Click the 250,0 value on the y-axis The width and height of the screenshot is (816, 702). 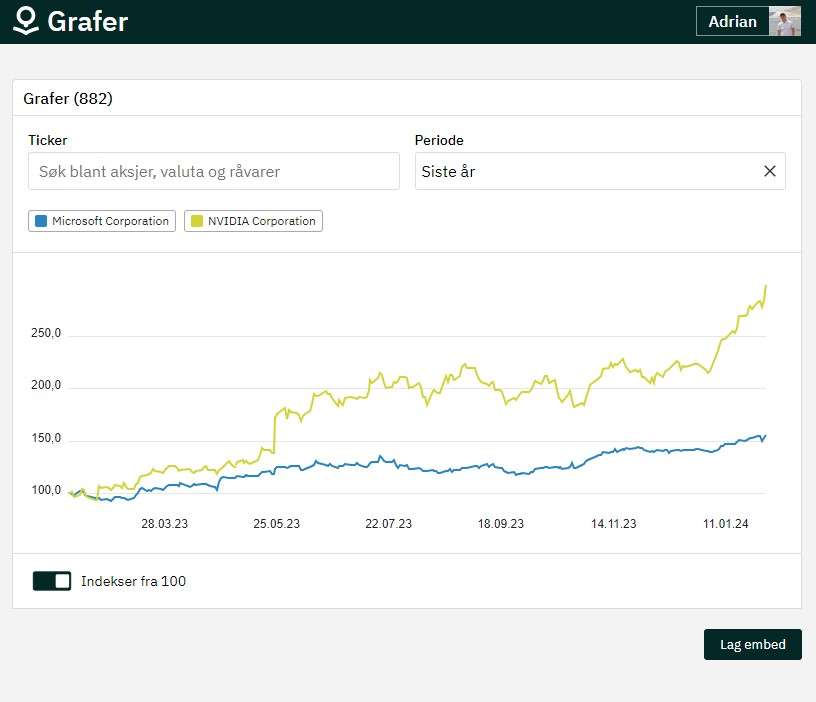coord(46,333)
